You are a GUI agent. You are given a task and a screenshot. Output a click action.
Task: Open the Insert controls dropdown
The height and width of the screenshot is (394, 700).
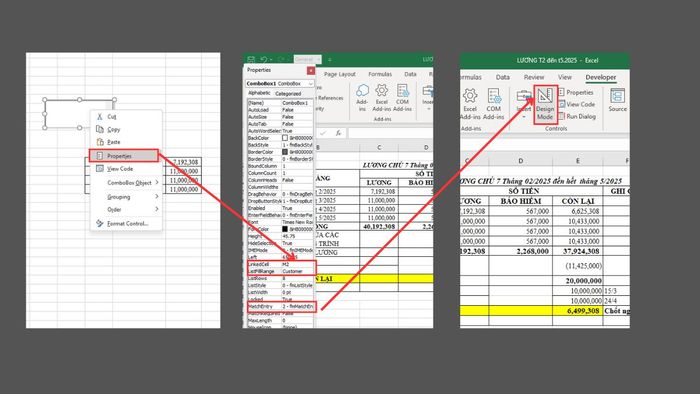tap(524, 104)
